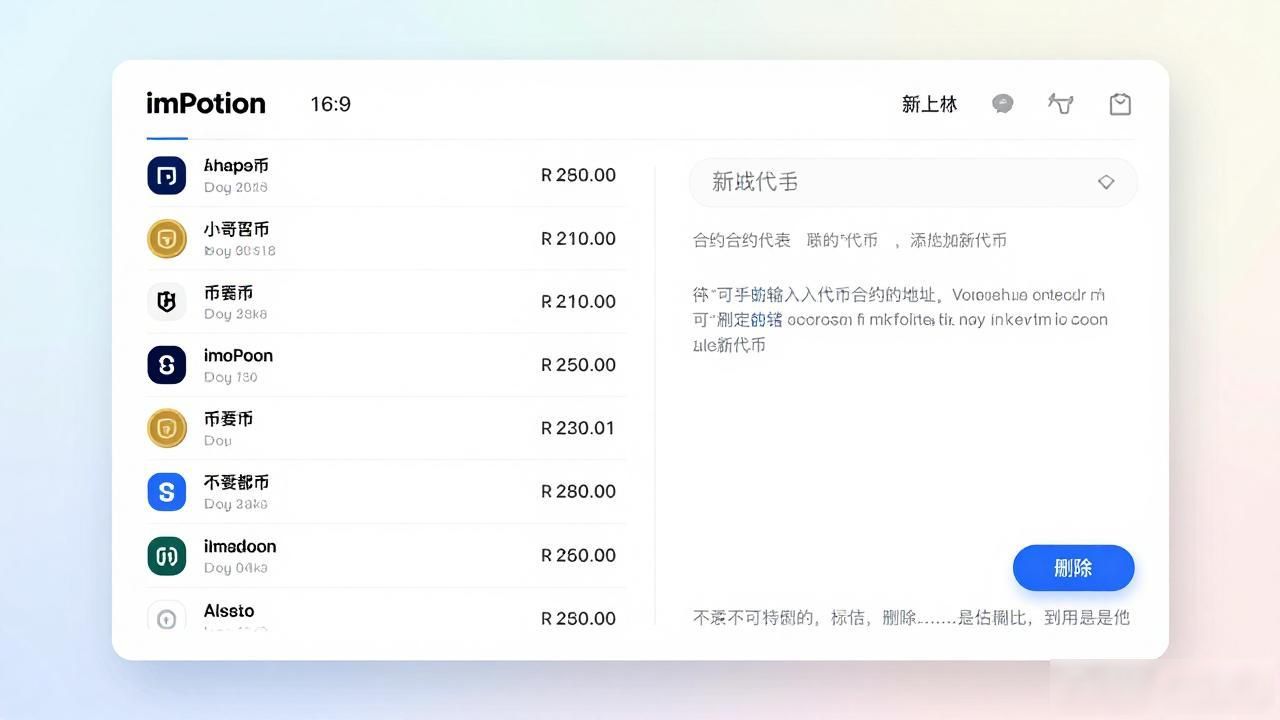The width and height of the screenshot is (1280, 720).
Task: Click blue S icon beside R 280.00
Action: [x=167, y=492]
